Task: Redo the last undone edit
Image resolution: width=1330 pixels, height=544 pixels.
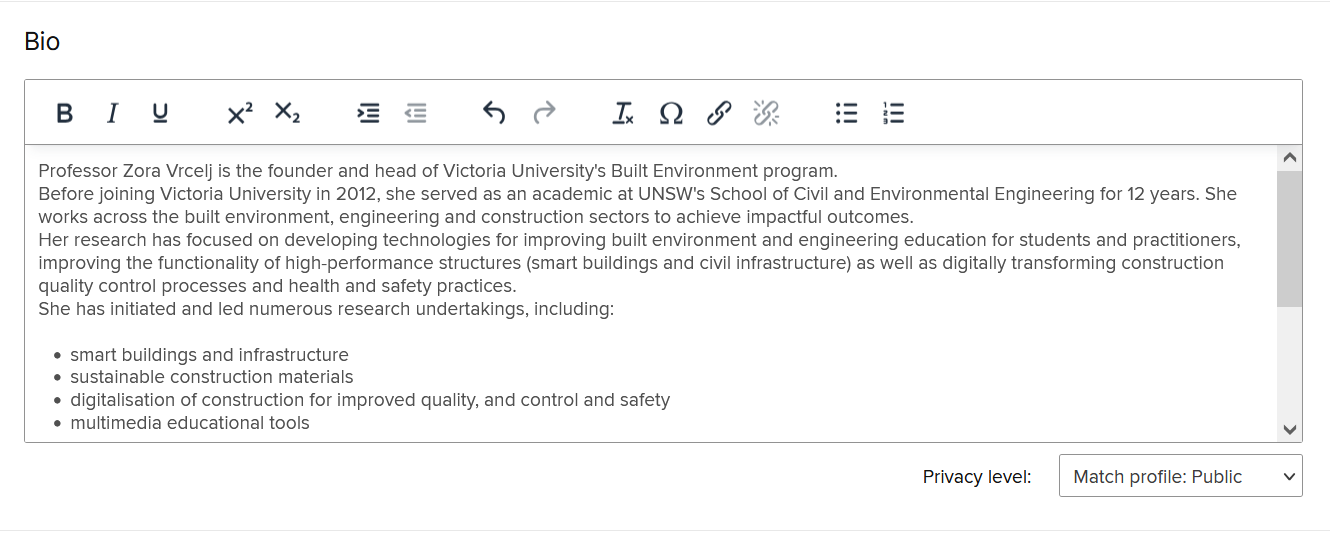Action: (543, 113)
